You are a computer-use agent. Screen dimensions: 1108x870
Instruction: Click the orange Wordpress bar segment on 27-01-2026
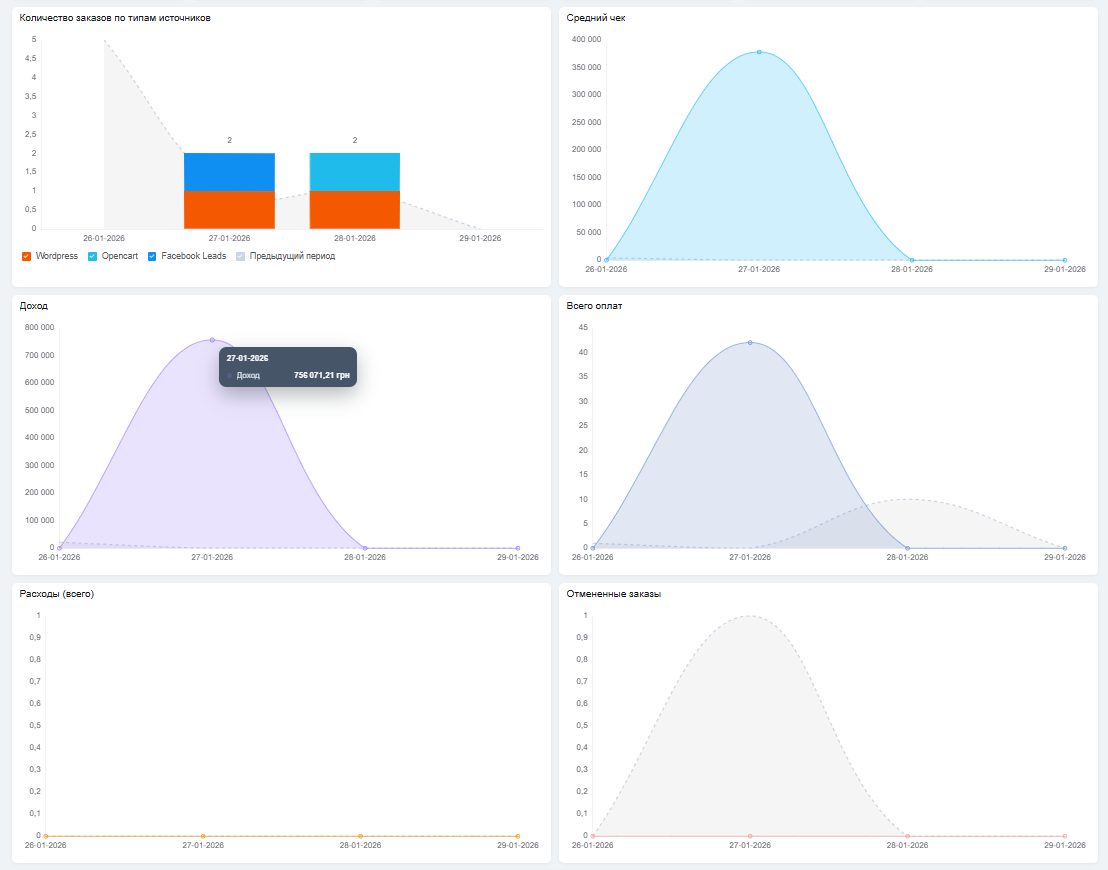click(x=229, y=210)
